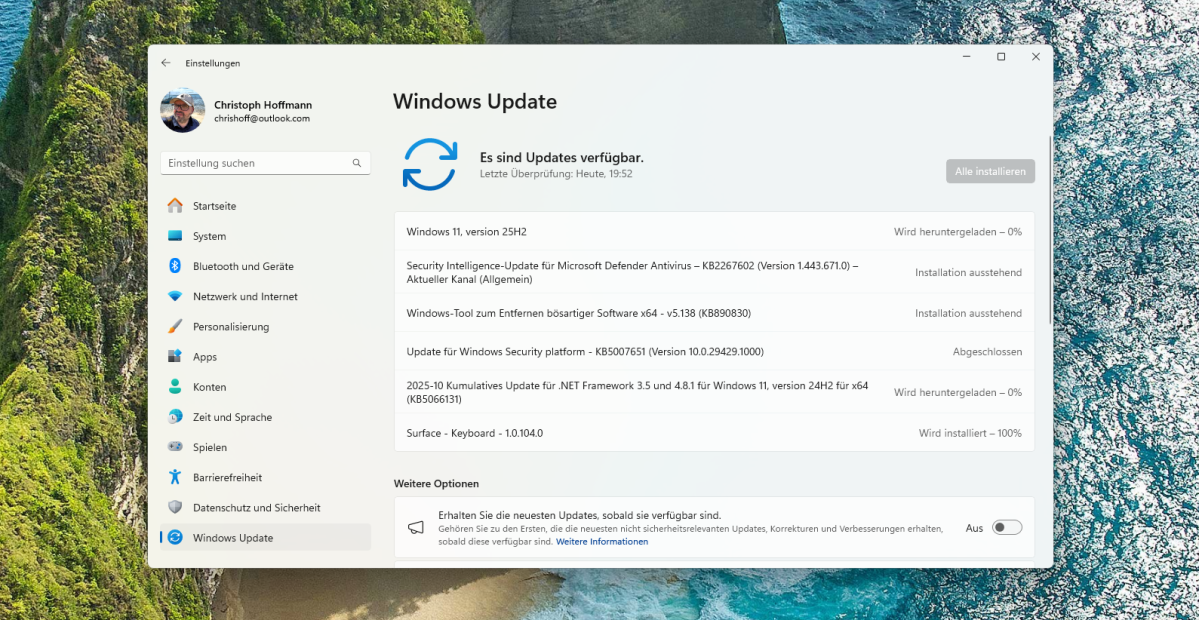This screenshot has width=1199, height=620.
Task: Select the Spielen Xbox icon
Action: tap(176, 447)
